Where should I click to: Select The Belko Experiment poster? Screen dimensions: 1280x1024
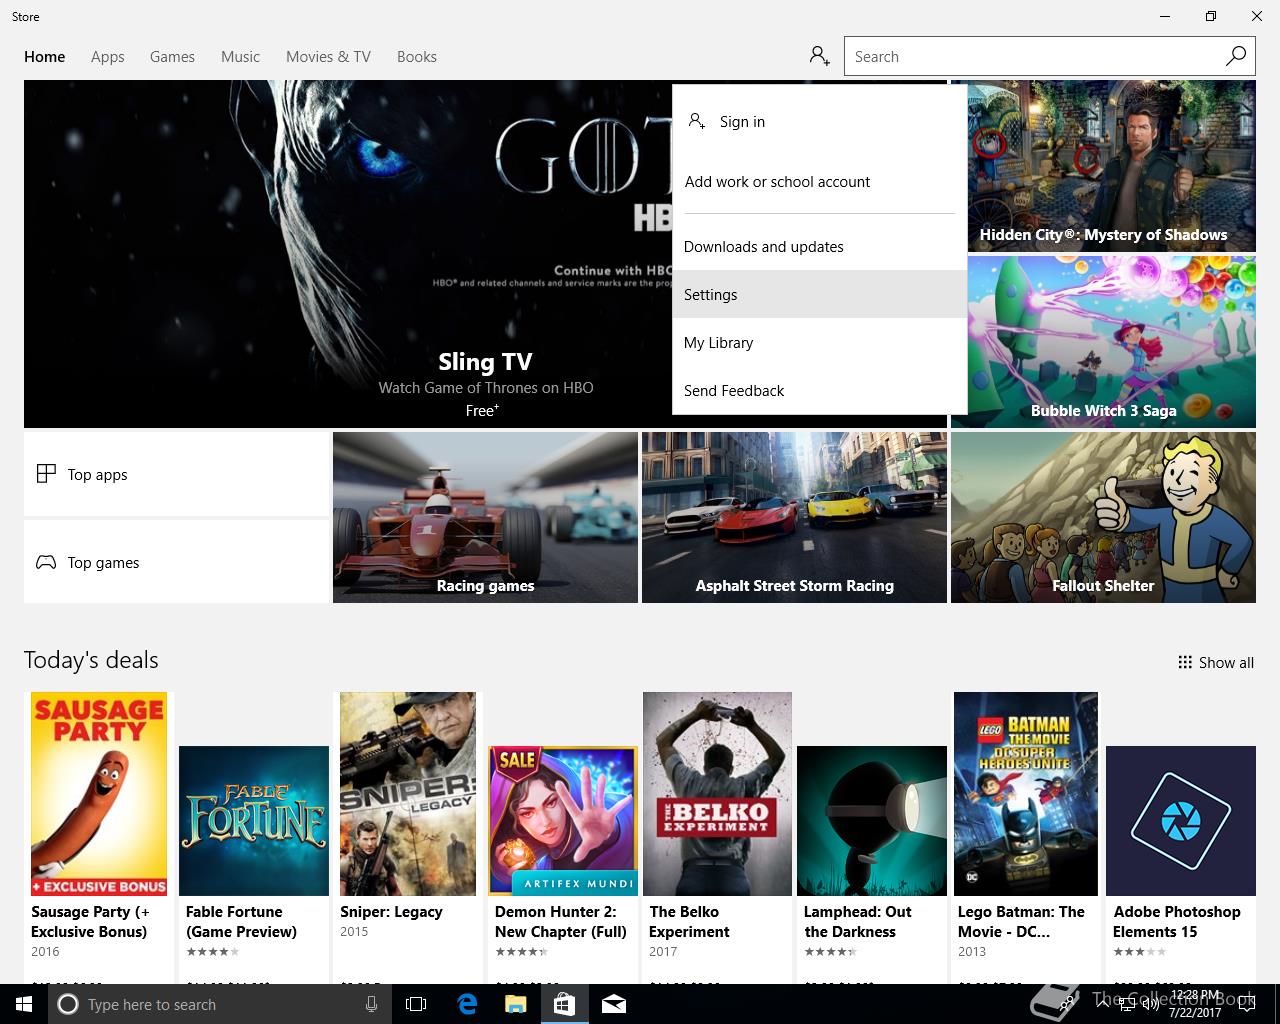[x=717, y=794]
